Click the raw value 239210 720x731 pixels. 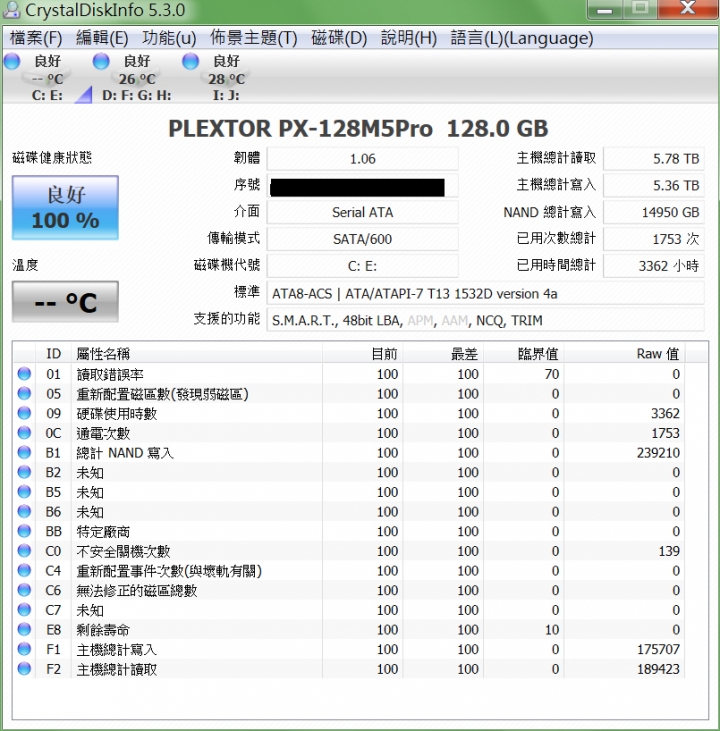click(x=658, y=453)
